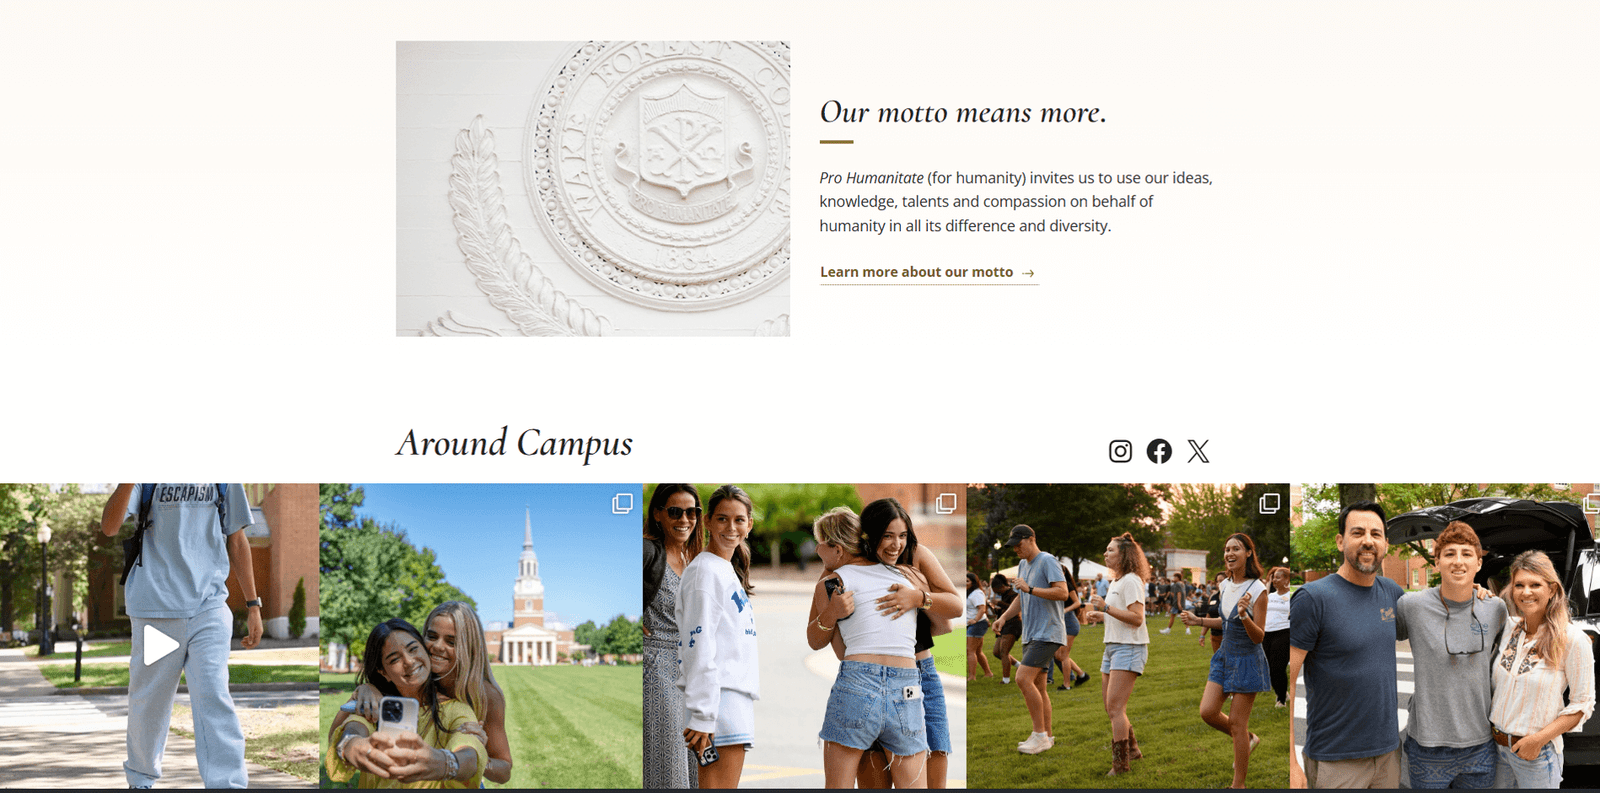Screen dimensions: 1600x793
Task: Click the motto description paragraph
Action: [1016, 202]
